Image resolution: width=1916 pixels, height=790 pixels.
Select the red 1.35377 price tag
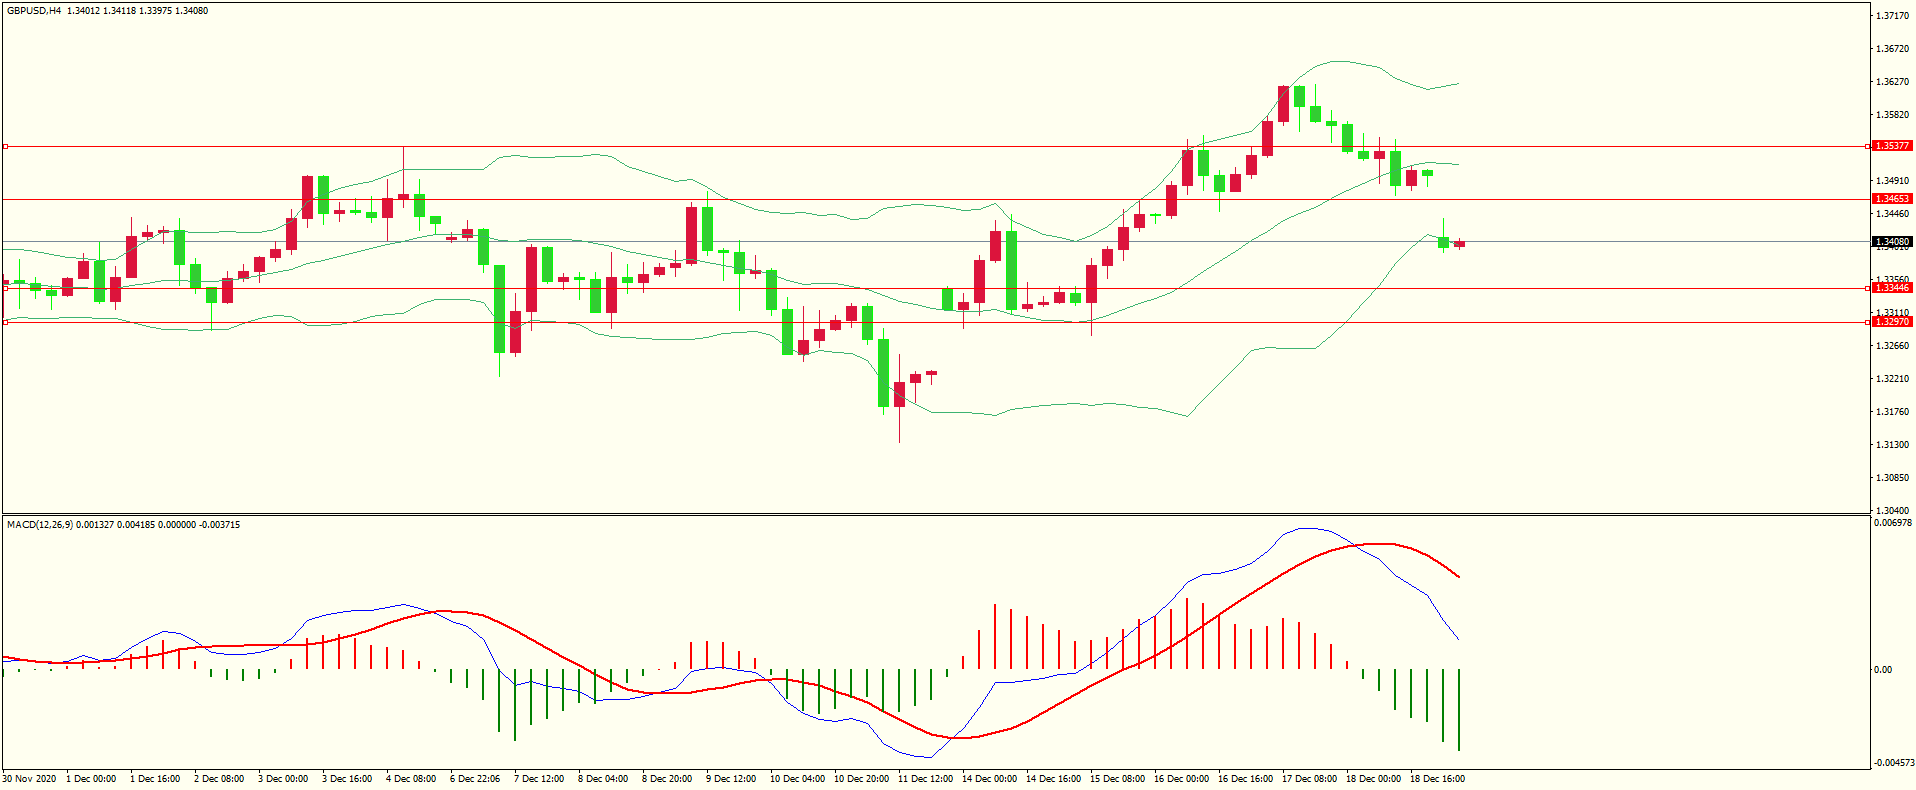(x=1892, y=146)
